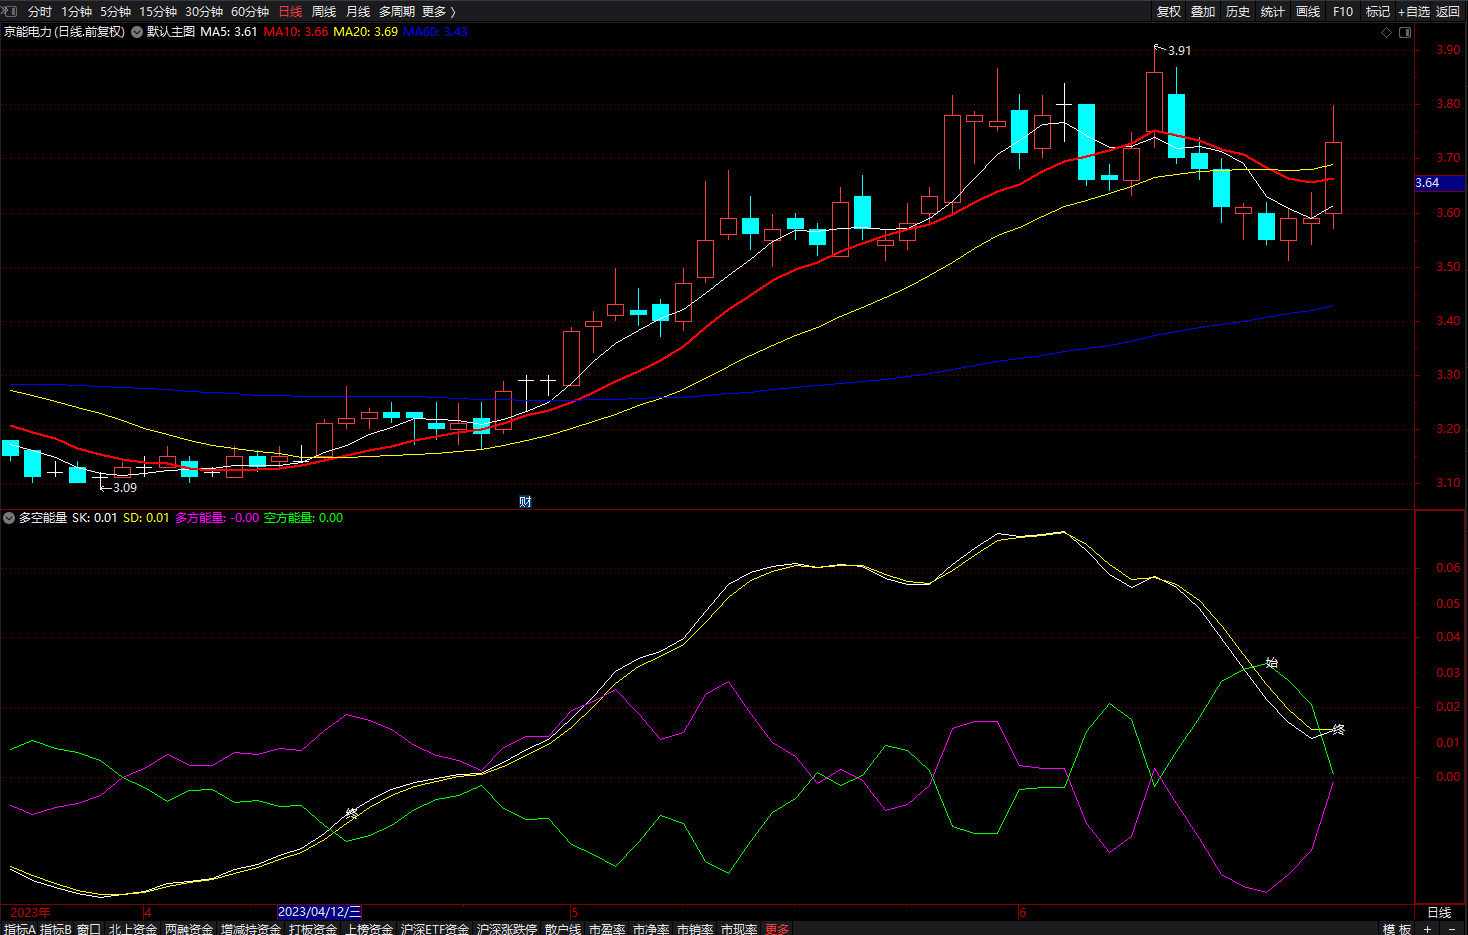Switch to 周线 weekly chart

pyautogui.click(x=324, y=12)
